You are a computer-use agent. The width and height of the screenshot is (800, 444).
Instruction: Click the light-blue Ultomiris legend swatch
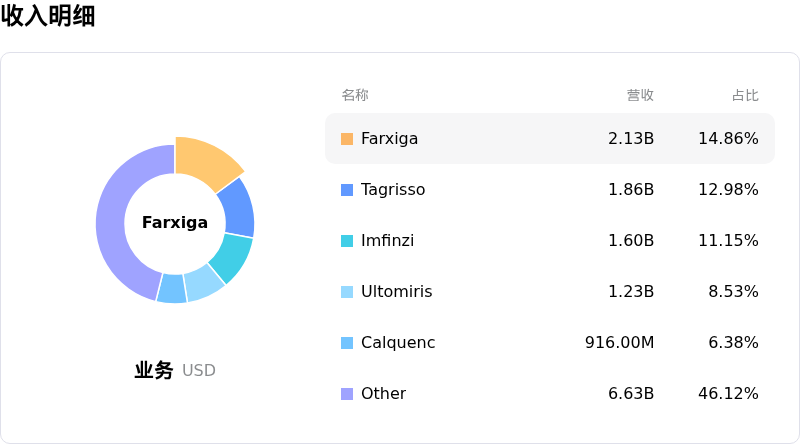pos(347,292)
